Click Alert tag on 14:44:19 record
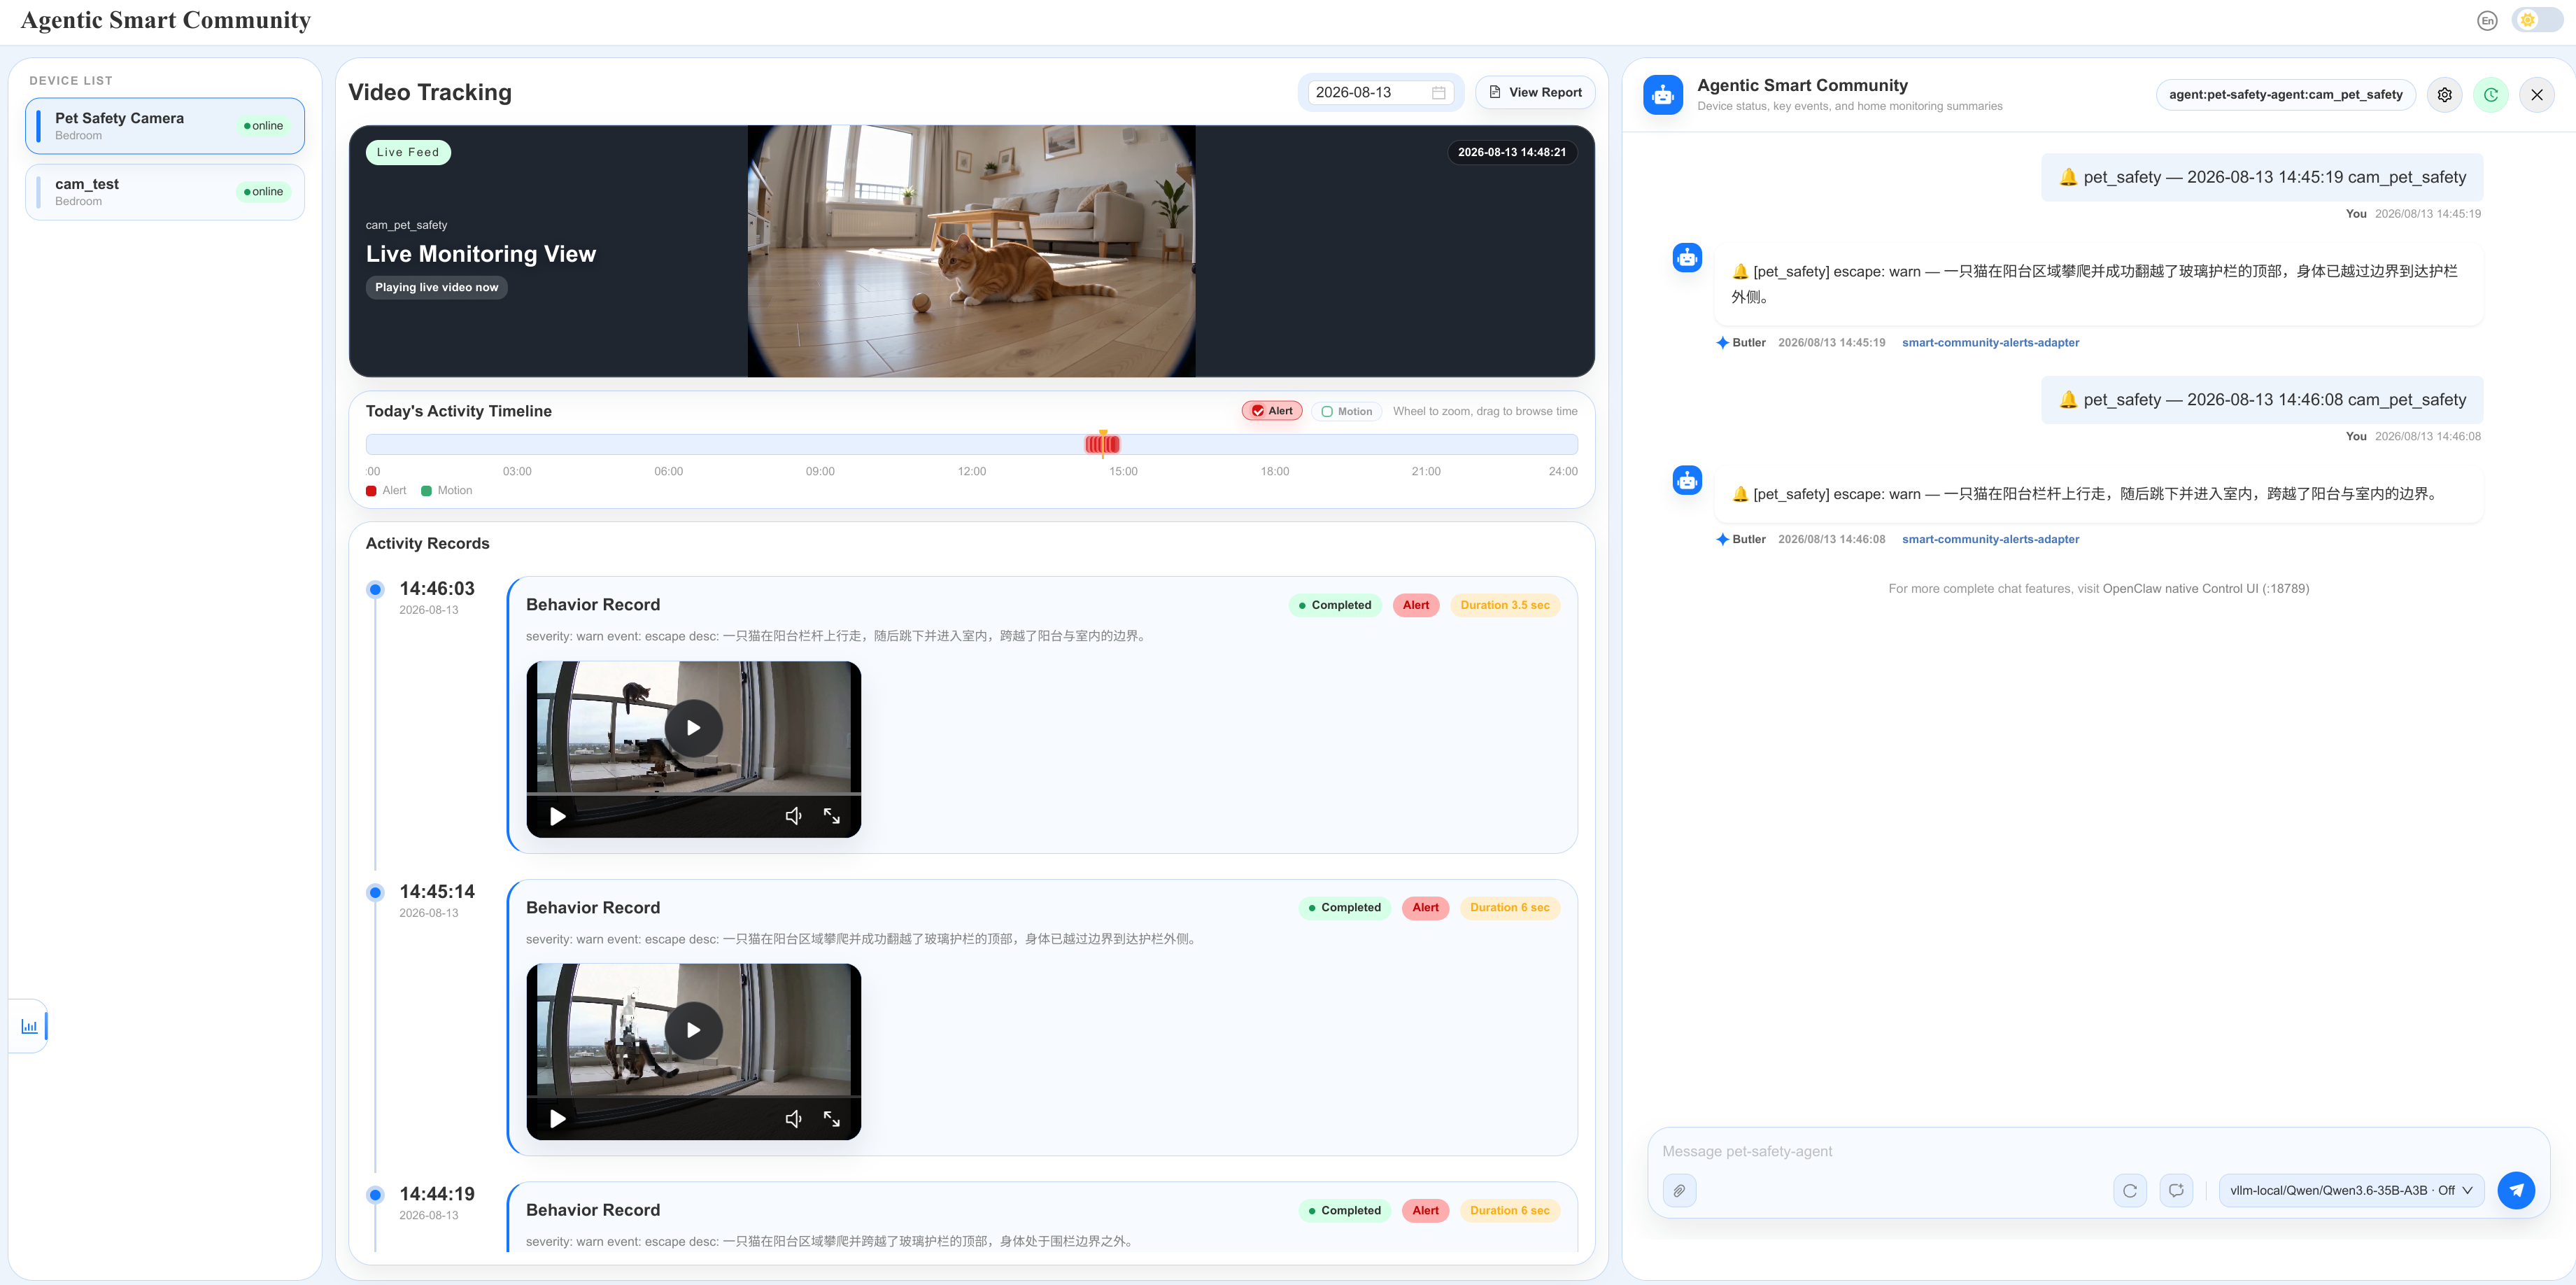2576x1285 pixels. click(x=1425, y=1211)
